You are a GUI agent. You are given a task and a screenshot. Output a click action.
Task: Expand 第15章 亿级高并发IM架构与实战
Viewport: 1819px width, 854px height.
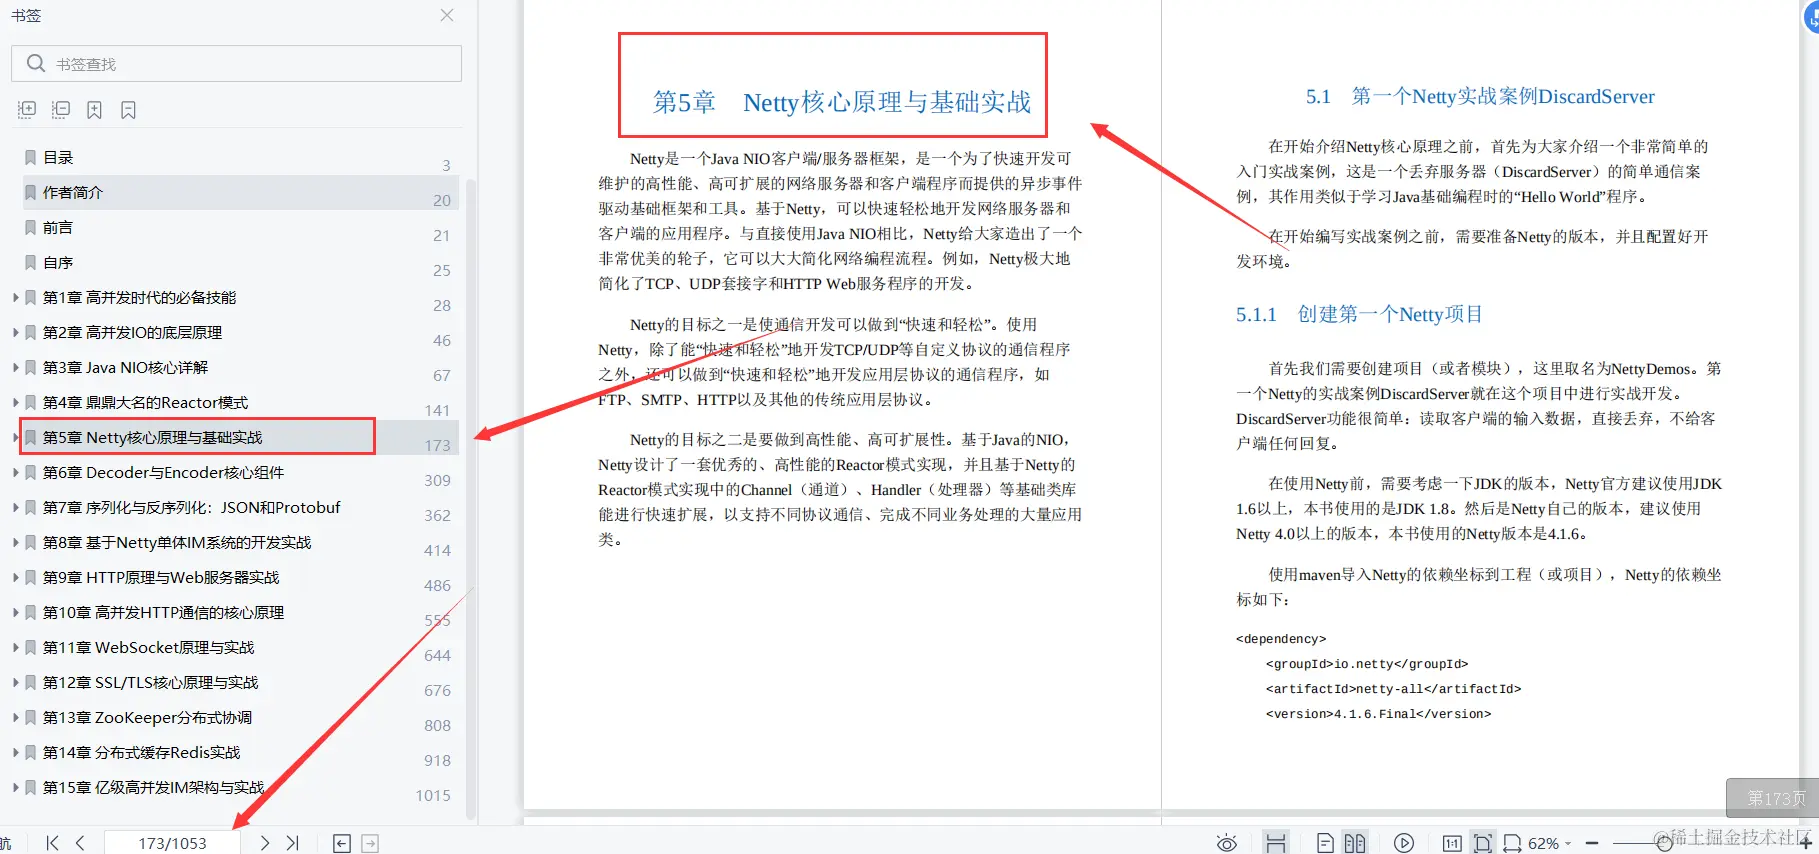click(x=15, y=787)
